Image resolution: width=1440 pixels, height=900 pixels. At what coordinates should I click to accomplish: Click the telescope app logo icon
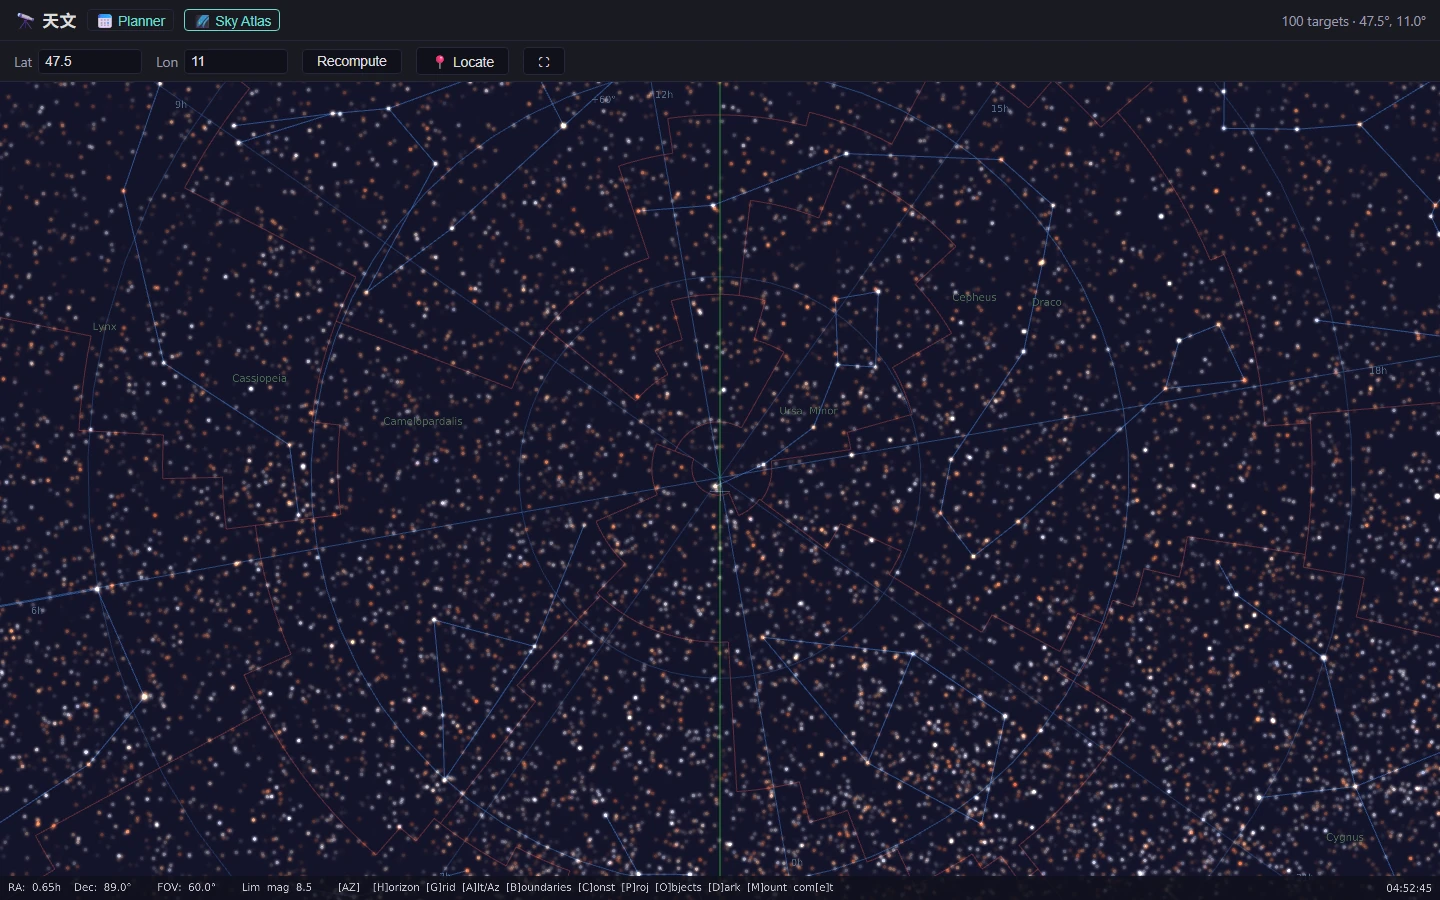[x=25, y=20]
